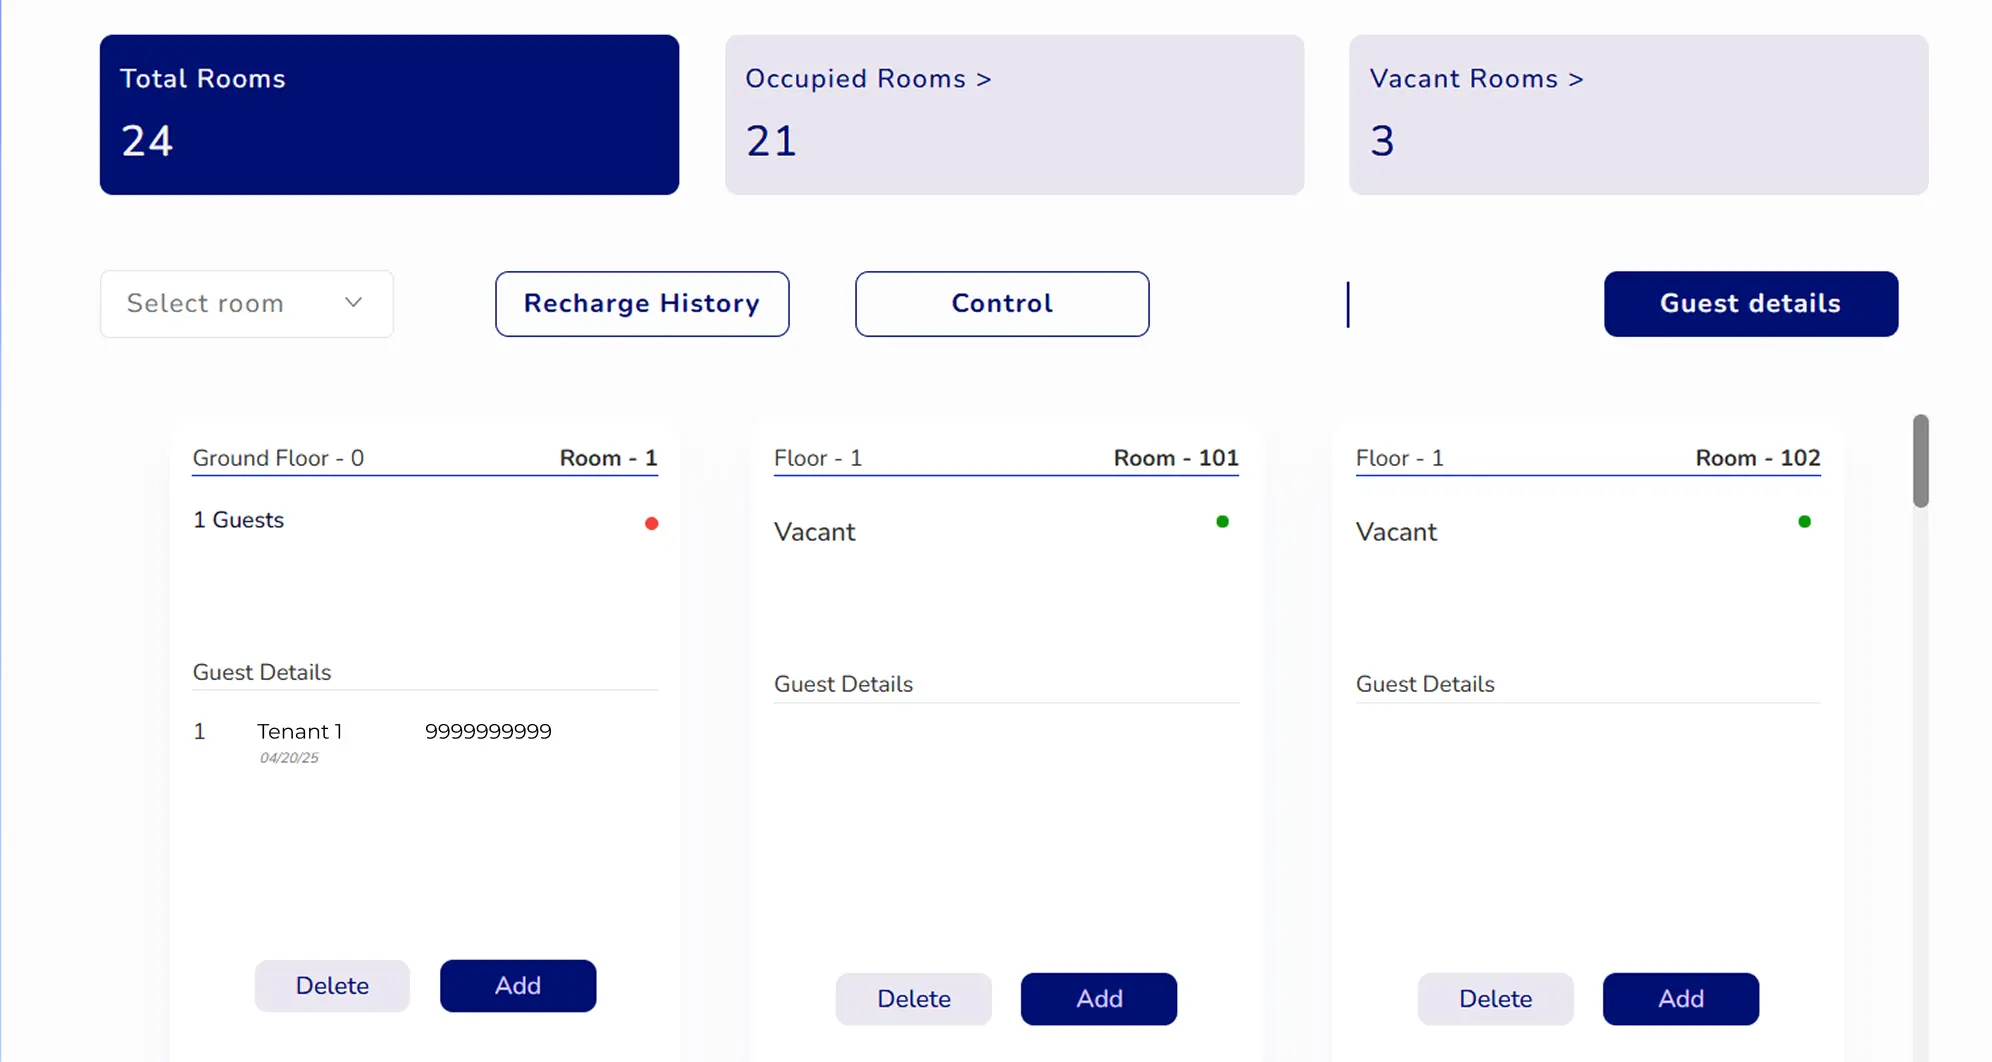Add a guest to Room 1

coord(518,986)
